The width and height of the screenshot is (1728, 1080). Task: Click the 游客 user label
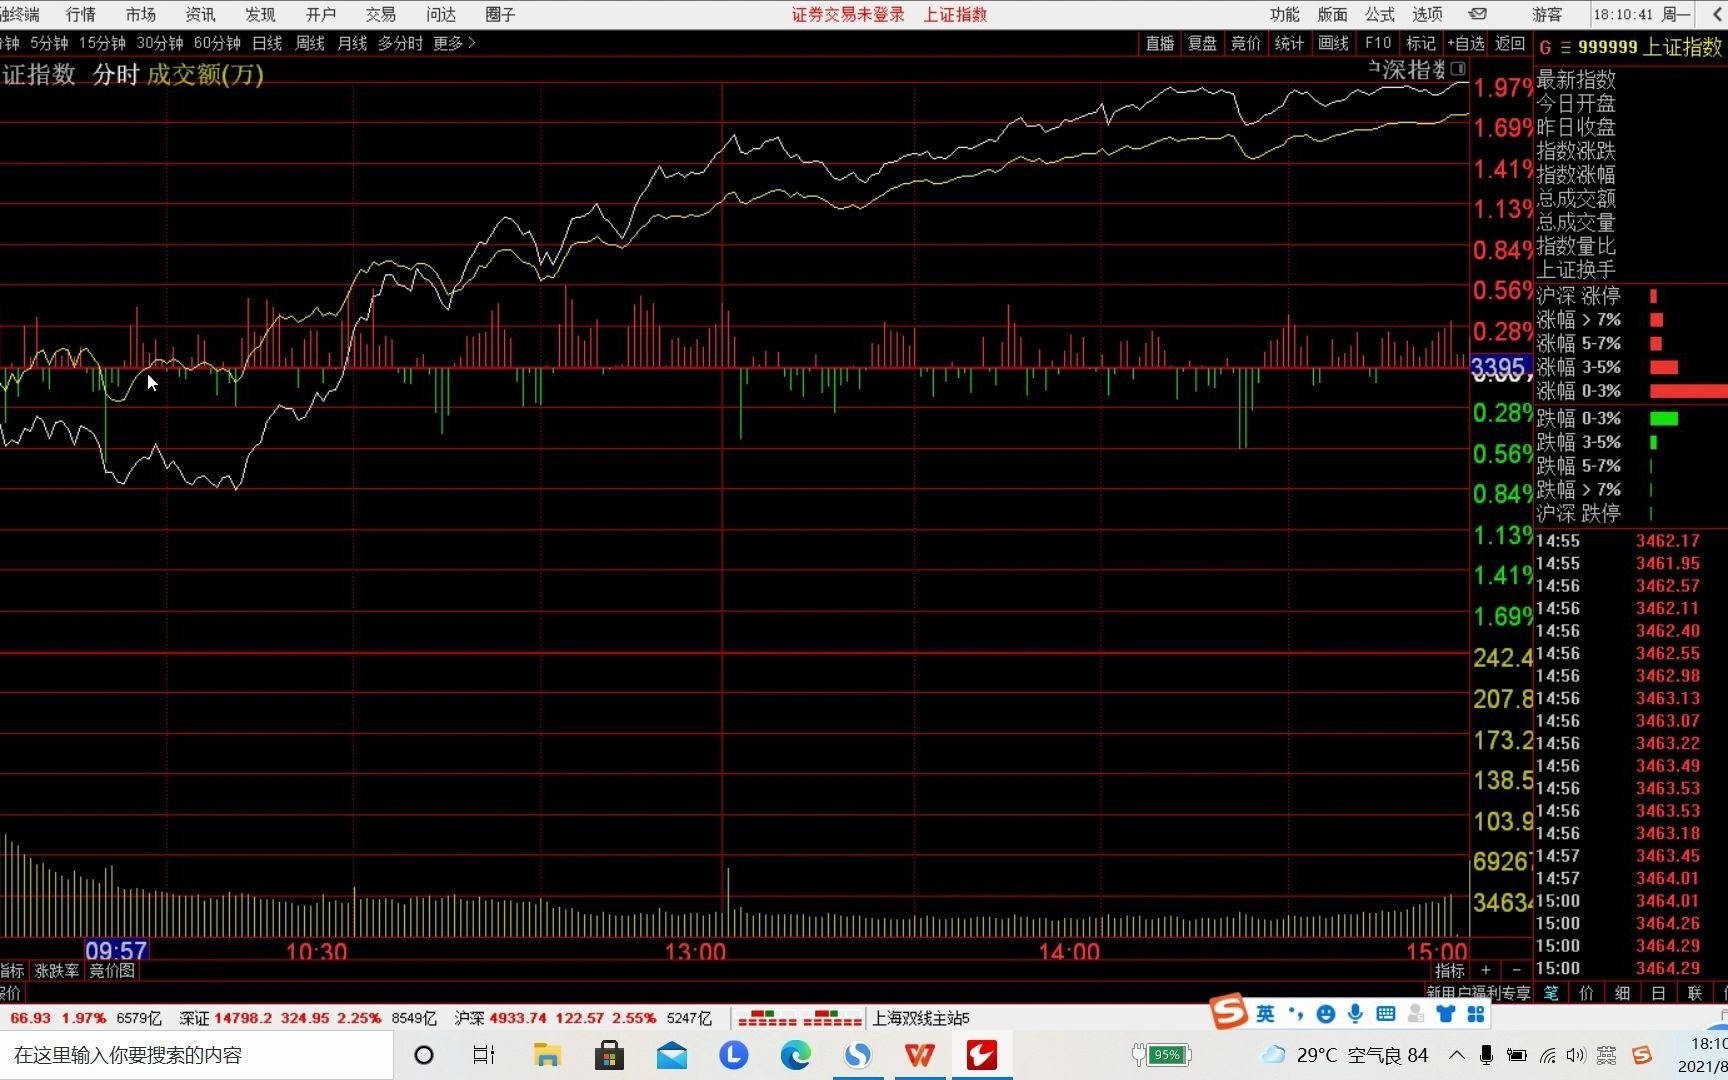[x=1547, y=14]
